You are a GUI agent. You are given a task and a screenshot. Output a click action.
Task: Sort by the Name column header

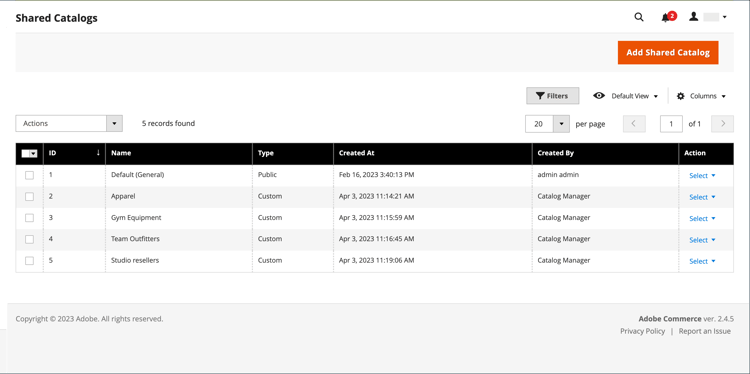click(x=179, y=153)
